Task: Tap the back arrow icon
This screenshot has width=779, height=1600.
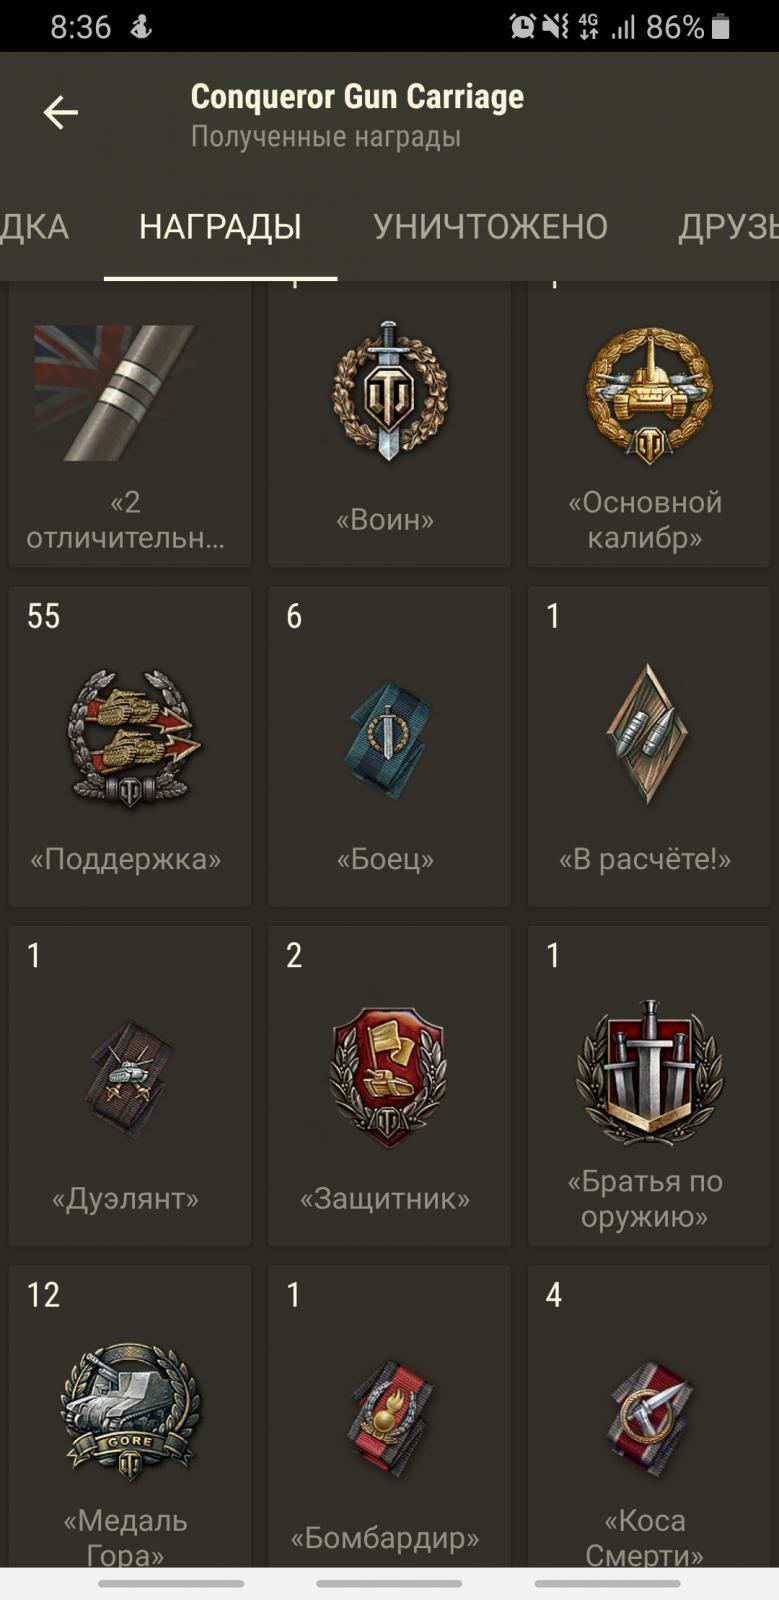Action: (x=60, y=112)
